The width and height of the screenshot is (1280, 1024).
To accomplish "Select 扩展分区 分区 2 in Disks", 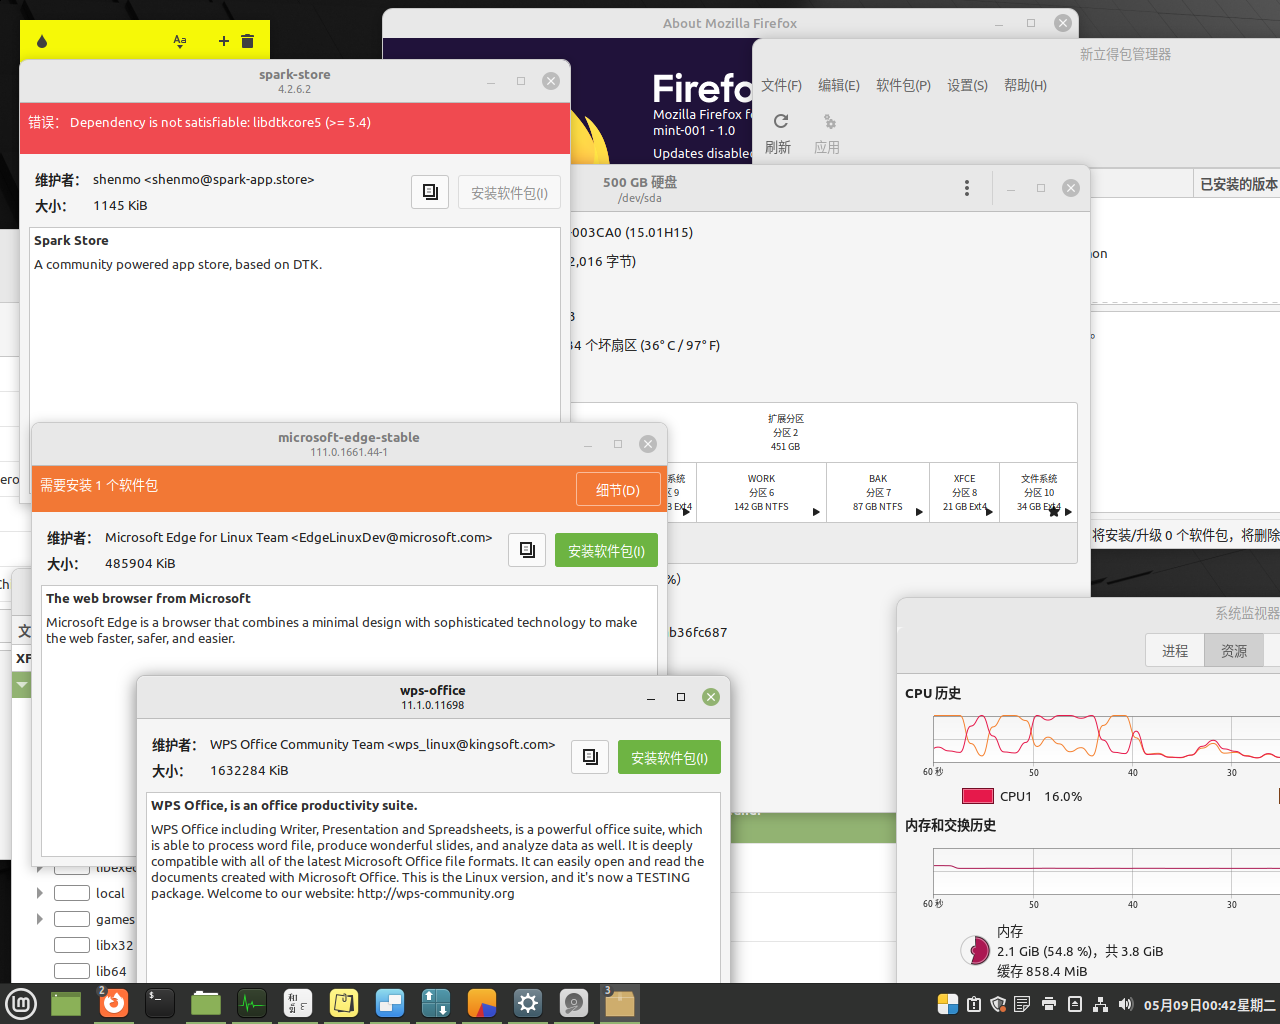I will (x=785, y=432).
